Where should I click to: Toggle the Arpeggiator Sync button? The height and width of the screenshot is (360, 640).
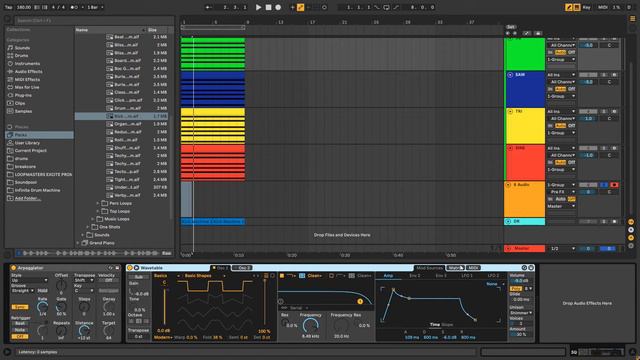pos(20,307)
